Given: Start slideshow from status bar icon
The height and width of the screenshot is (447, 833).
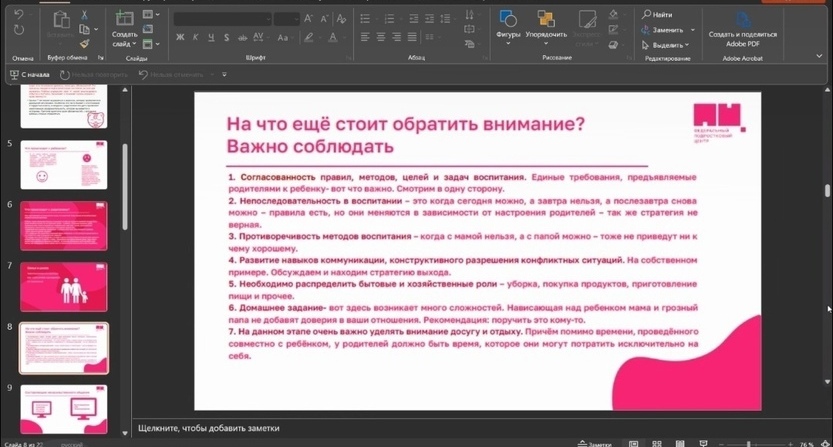Looking at the screenshot, I should click(x=703, y=444).
